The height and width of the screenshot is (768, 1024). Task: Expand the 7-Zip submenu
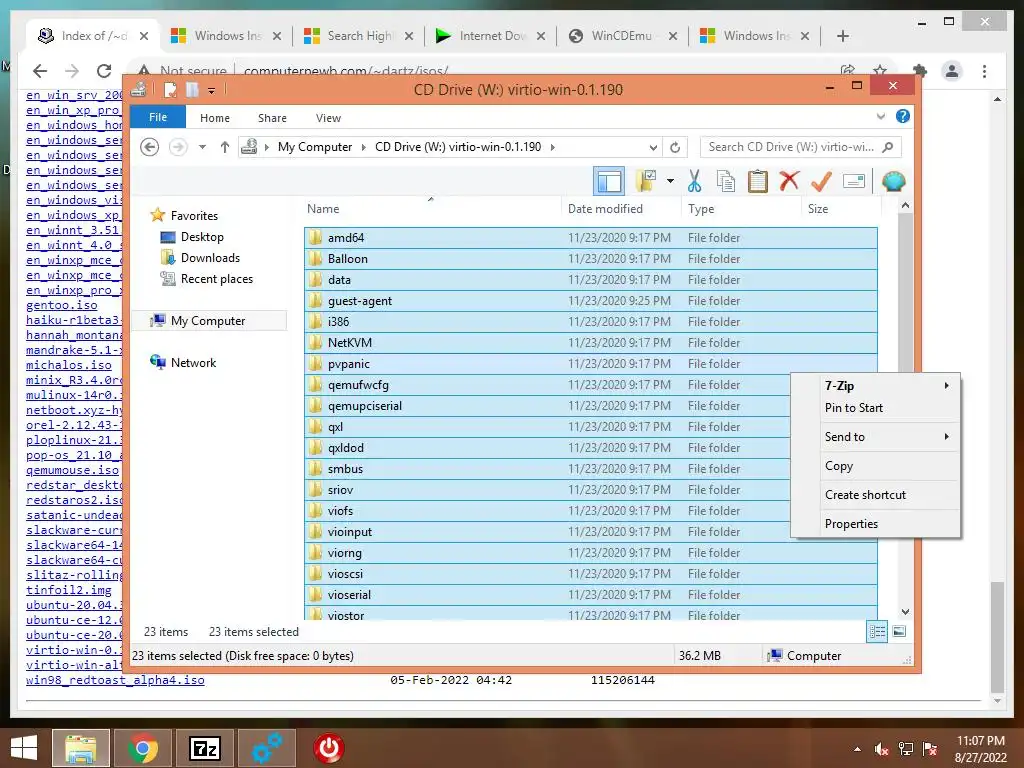point(946,385)
